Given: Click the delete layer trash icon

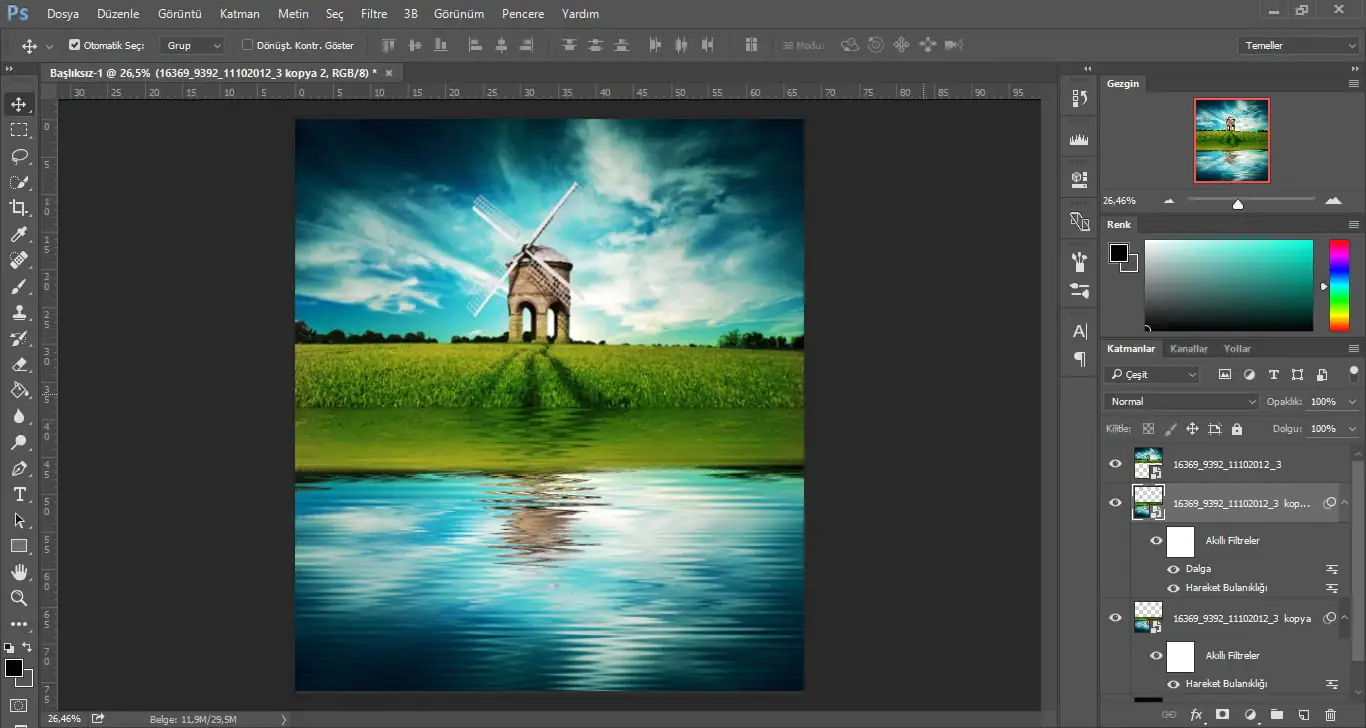Looking at the screenshot, I should (x=1330, y=715).
